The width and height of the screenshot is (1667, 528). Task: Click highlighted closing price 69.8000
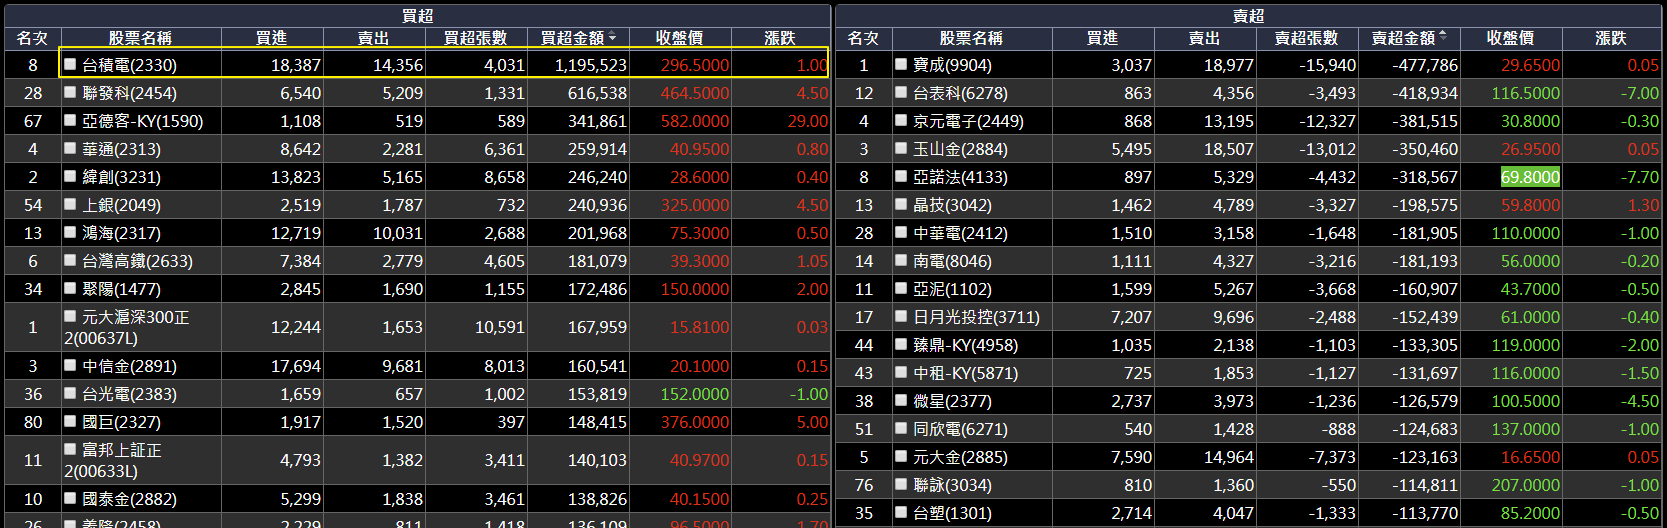point(1530,177)
